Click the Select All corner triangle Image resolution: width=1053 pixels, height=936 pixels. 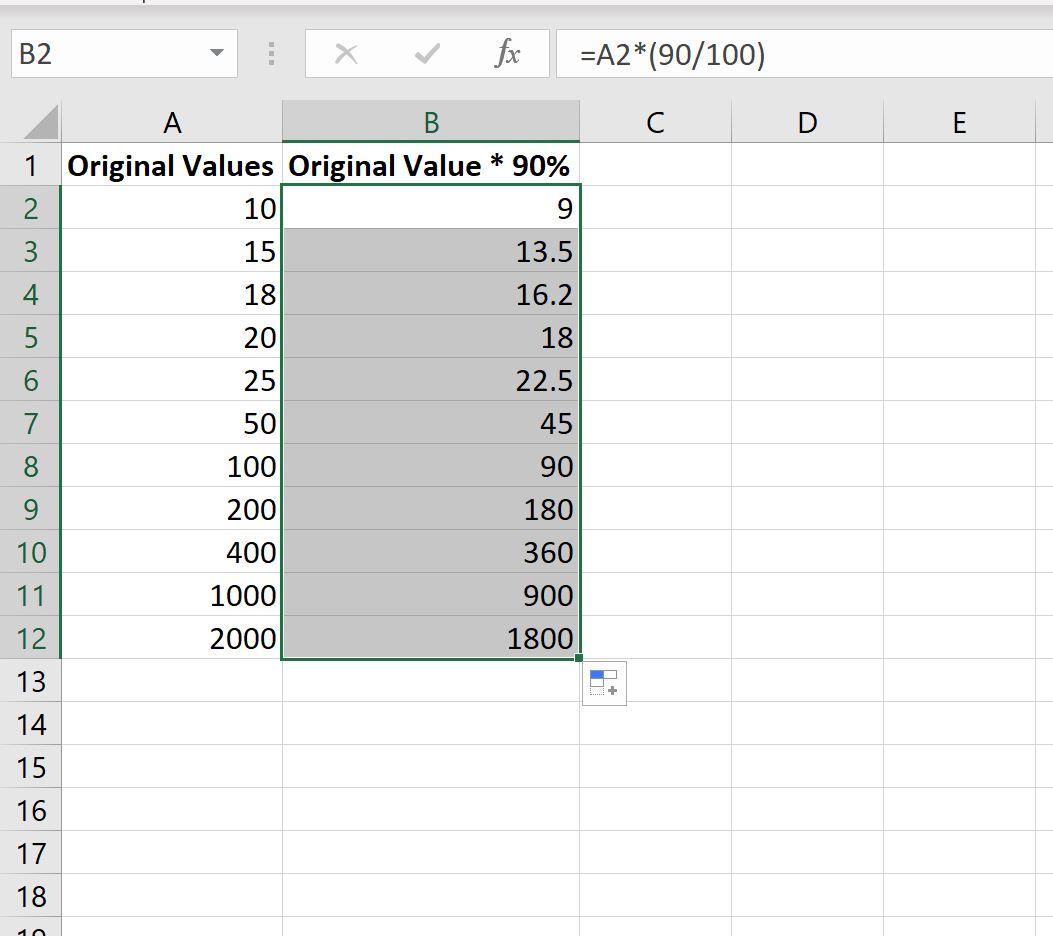(40, 123)
